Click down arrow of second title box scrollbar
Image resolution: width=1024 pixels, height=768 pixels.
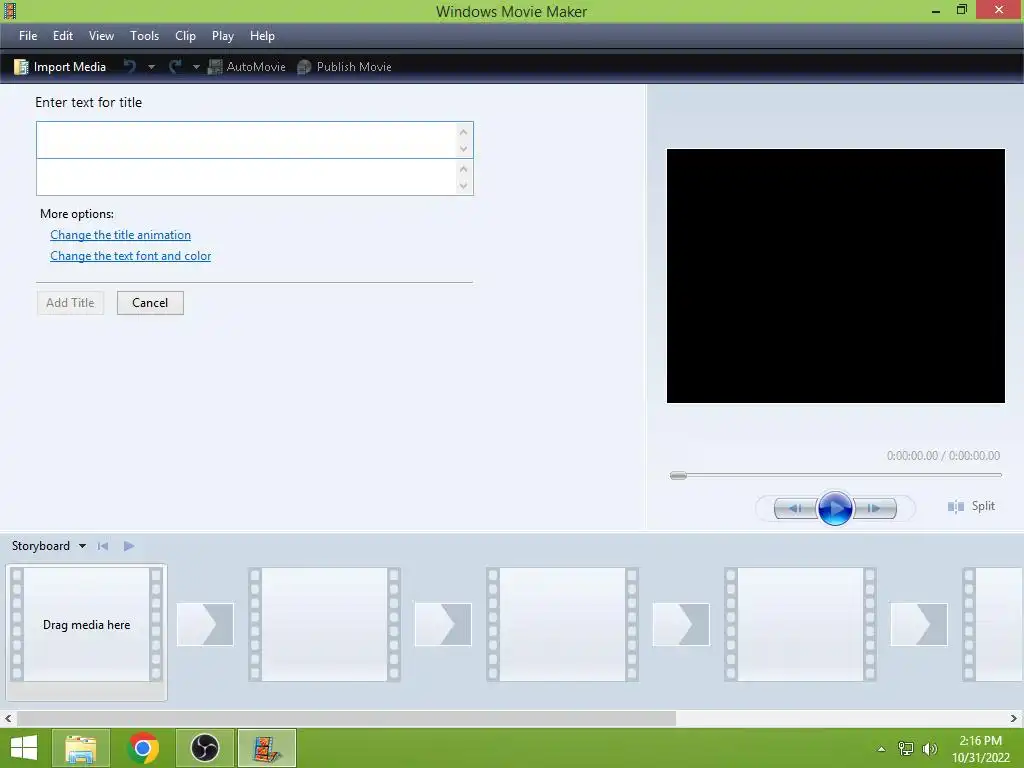coord(464,186)
